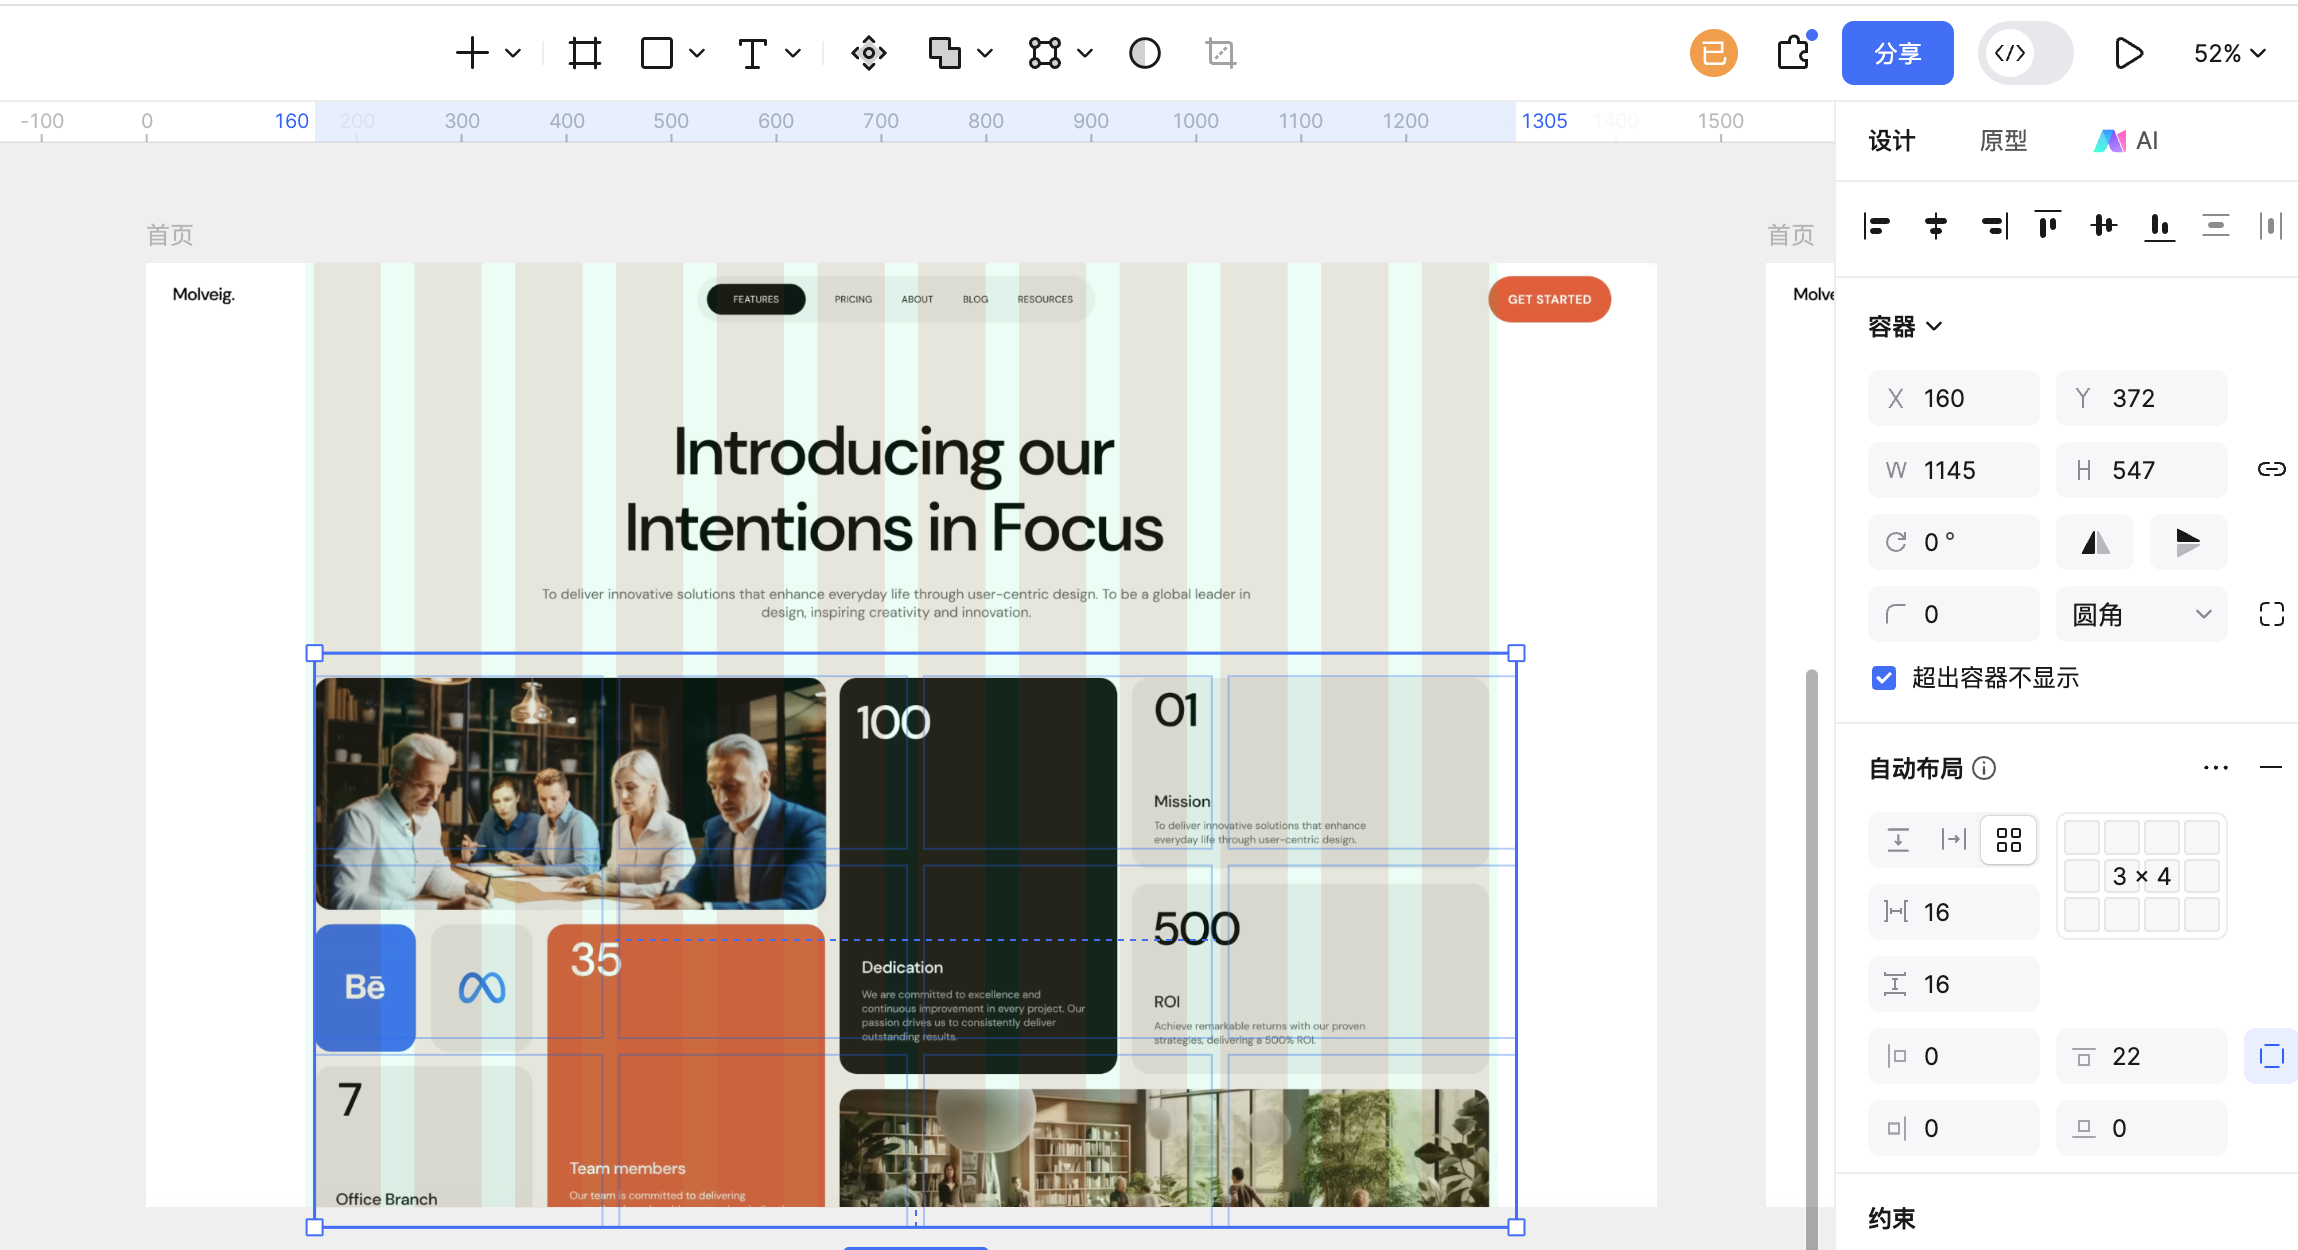This screenshot has width=2298, height=1250.
Task: Click the mask half-circle icon
Action: point(1144,53)
